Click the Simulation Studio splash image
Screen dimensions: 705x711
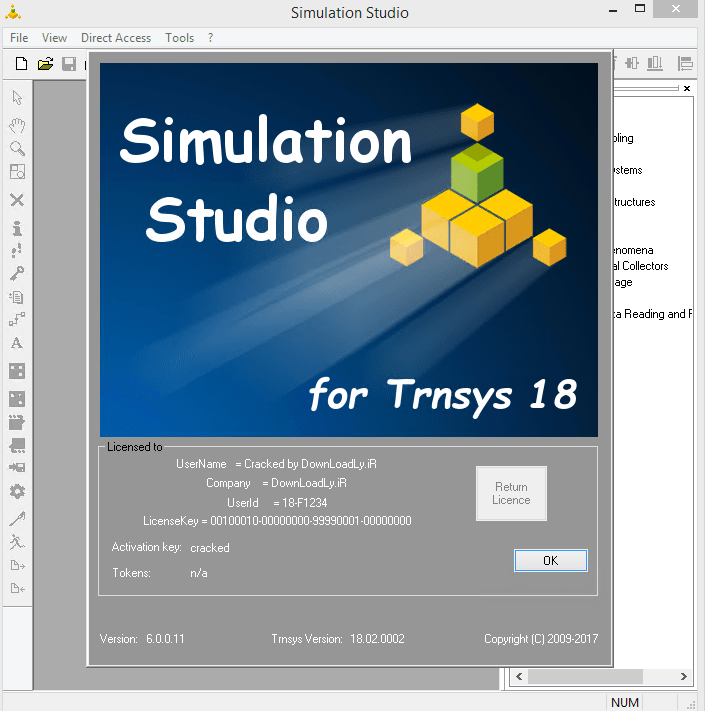click(349, 250)
